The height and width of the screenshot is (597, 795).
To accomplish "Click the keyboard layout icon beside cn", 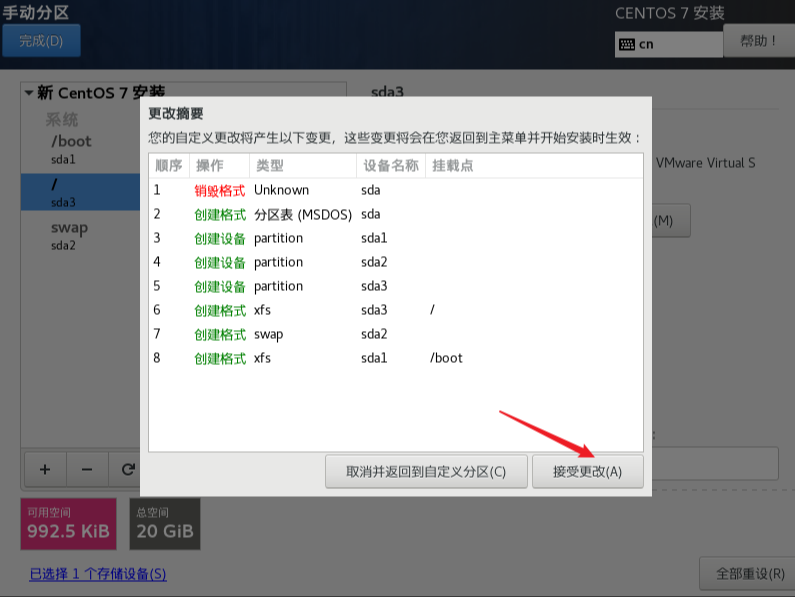I will pyautogui.click(x=627, y=45).
